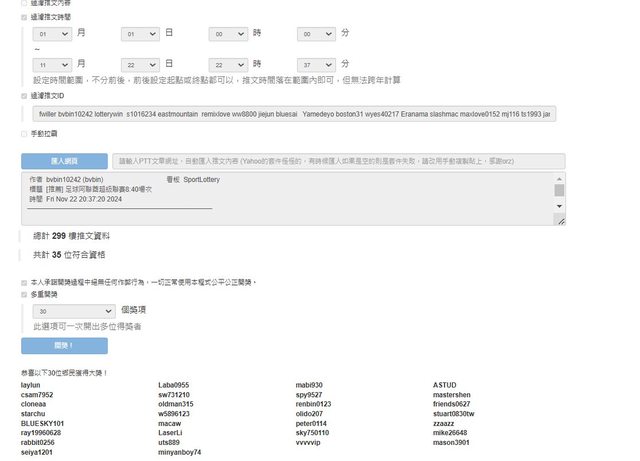Toggle the 過濾推文ID checkbox
Viewport: 640px width, 461px height.
coord(24,96)
